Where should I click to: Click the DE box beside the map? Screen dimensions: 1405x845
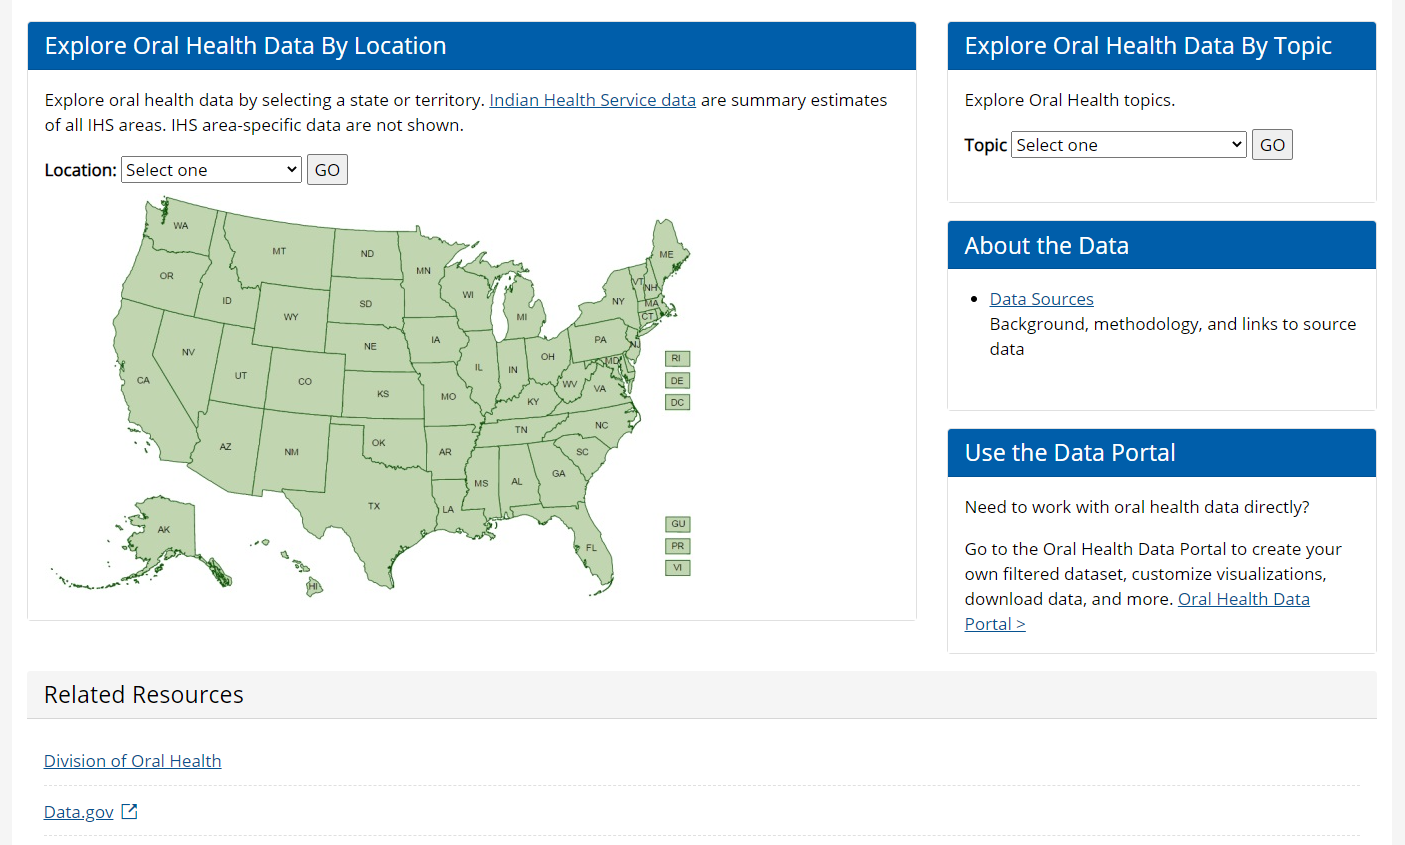677,381
